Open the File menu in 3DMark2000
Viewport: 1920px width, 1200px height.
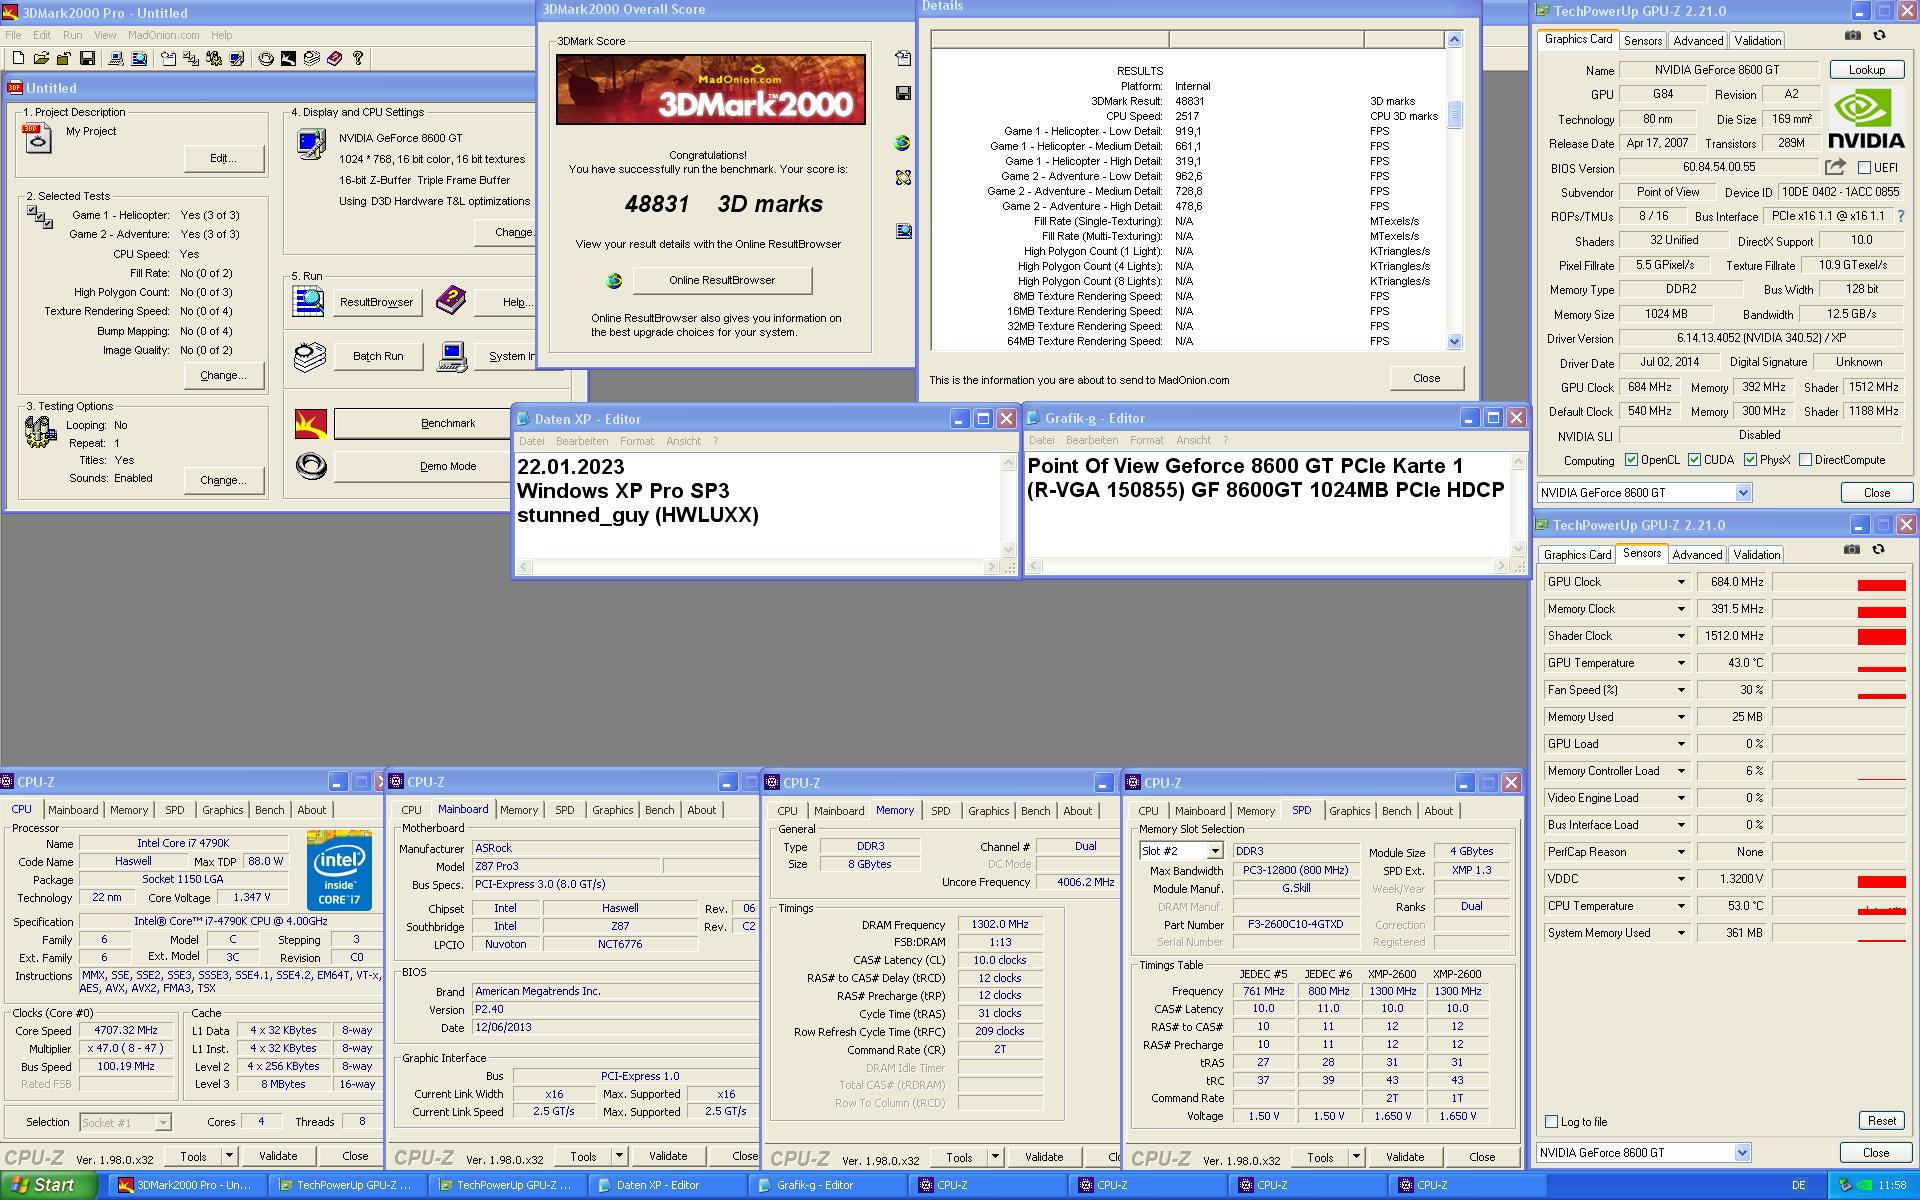tap(13, 35)
